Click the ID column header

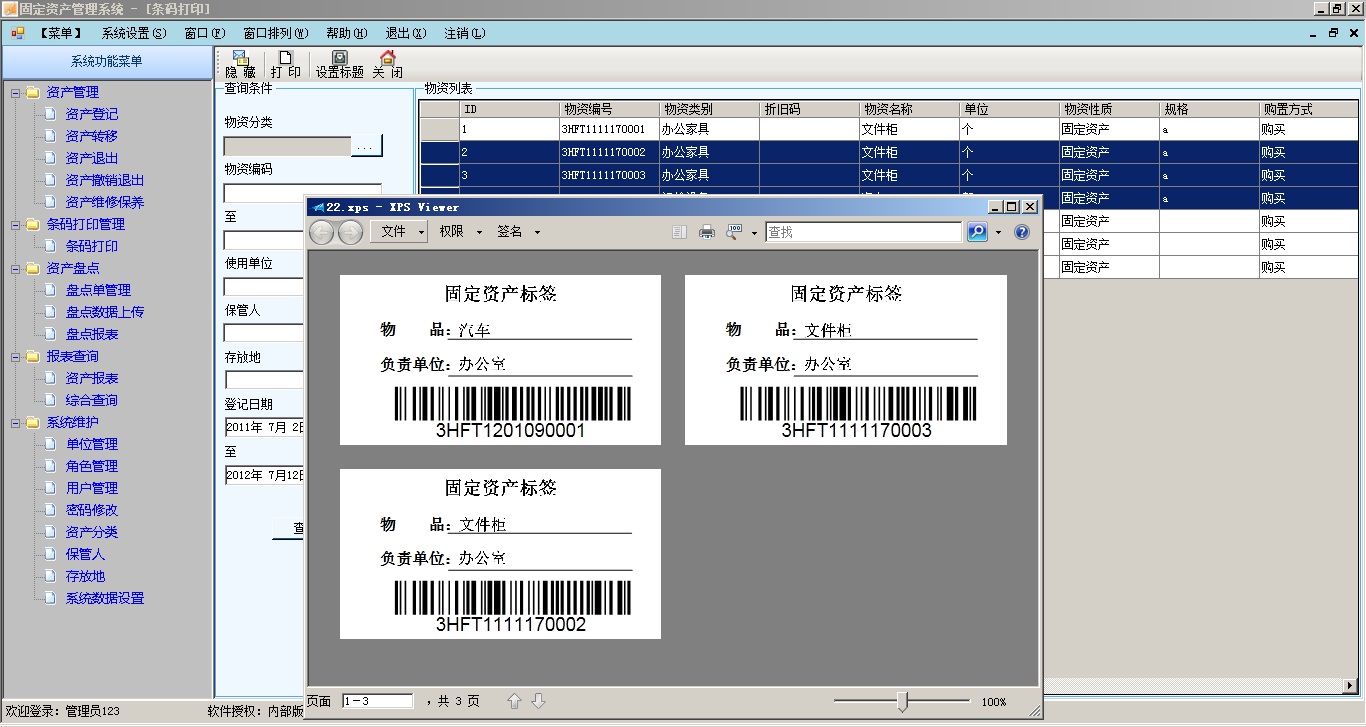click(510, 109)
